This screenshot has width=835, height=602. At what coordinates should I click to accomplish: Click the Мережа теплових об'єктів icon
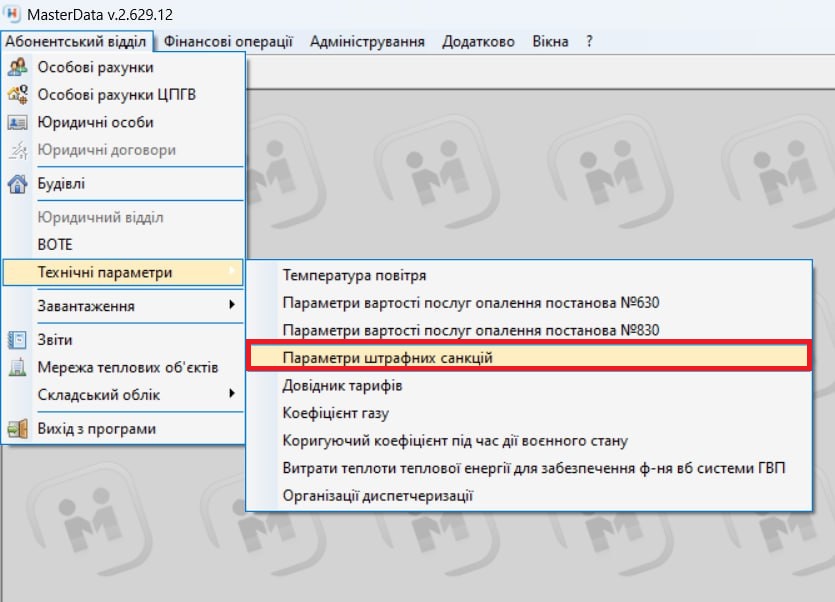point(18,367)
